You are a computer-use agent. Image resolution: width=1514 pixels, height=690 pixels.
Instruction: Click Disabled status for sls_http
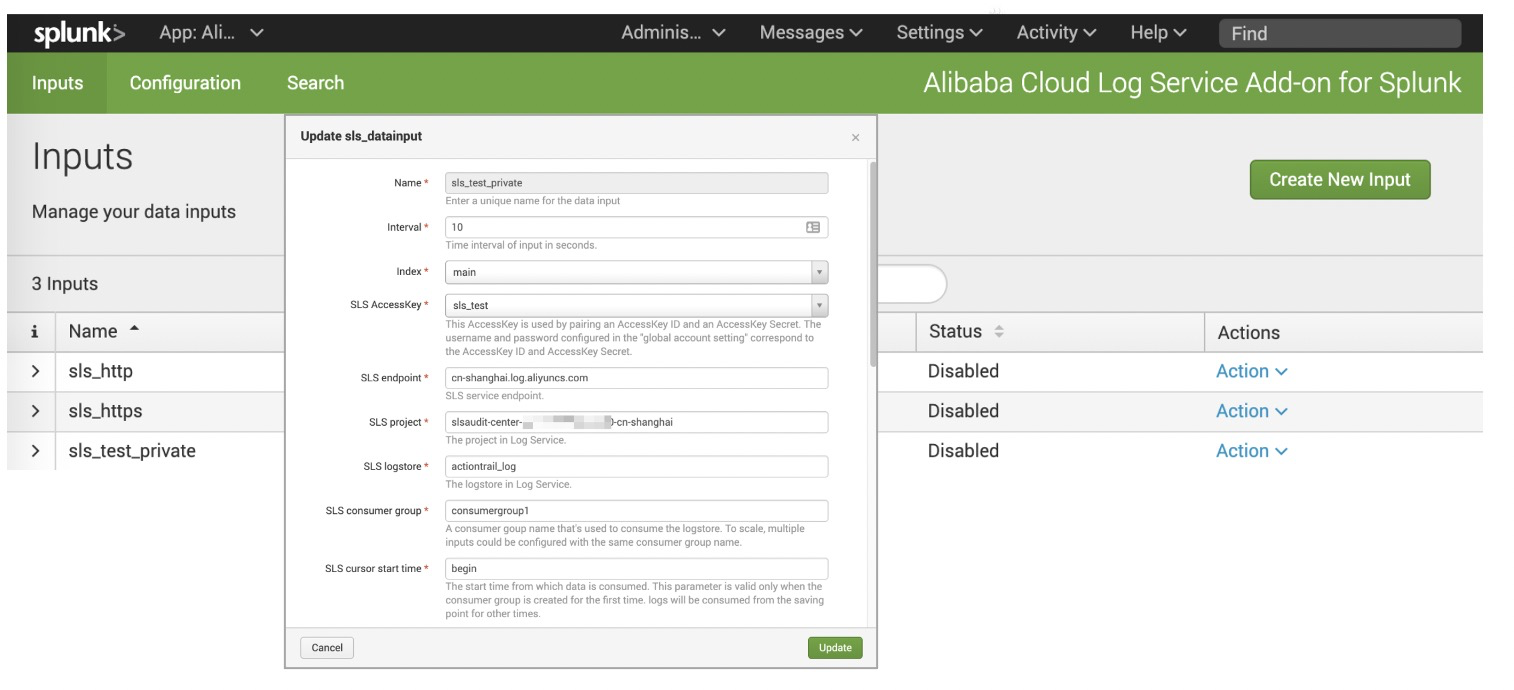click(963, 371)
